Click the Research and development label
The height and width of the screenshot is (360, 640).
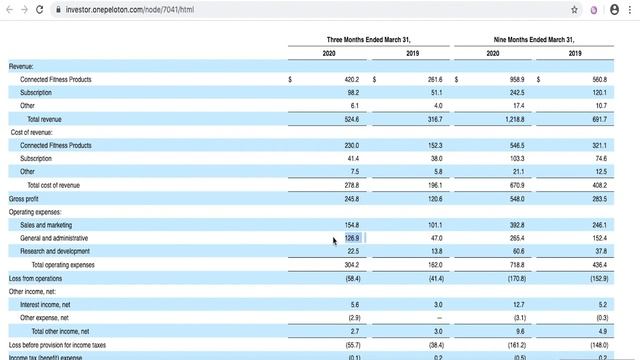pos(55,251)
